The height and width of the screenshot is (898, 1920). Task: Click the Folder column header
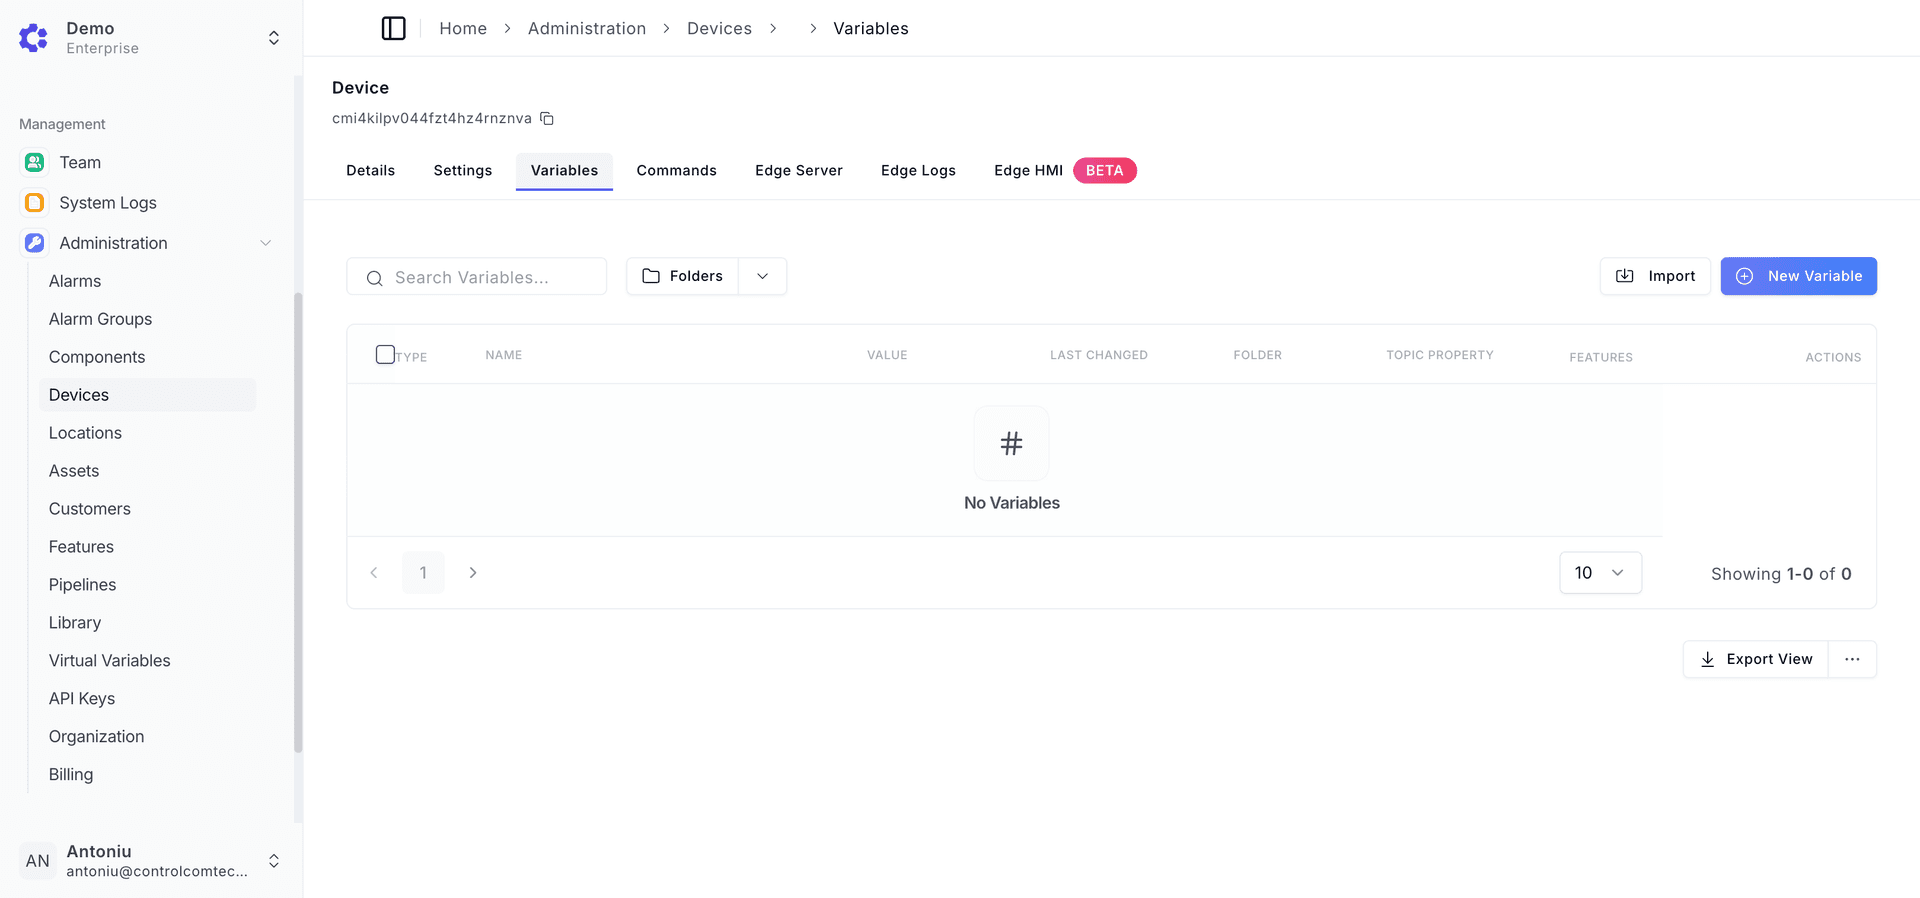point(1257,355)
